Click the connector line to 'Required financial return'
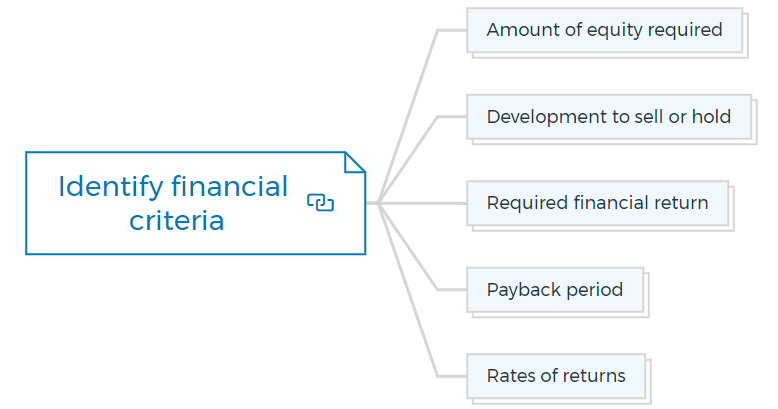 [x=422, y=203]
